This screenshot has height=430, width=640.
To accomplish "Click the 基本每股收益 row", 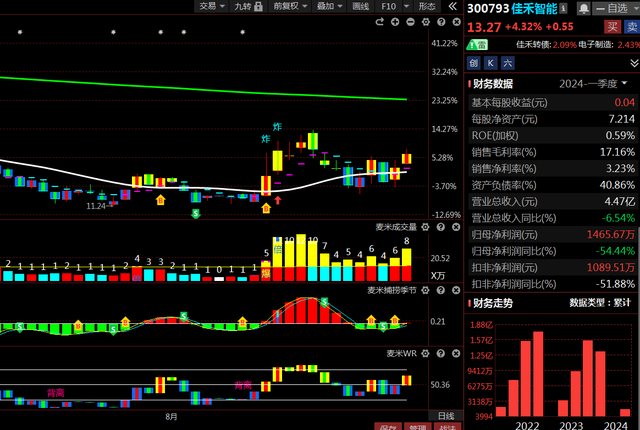I will (553, 102).
